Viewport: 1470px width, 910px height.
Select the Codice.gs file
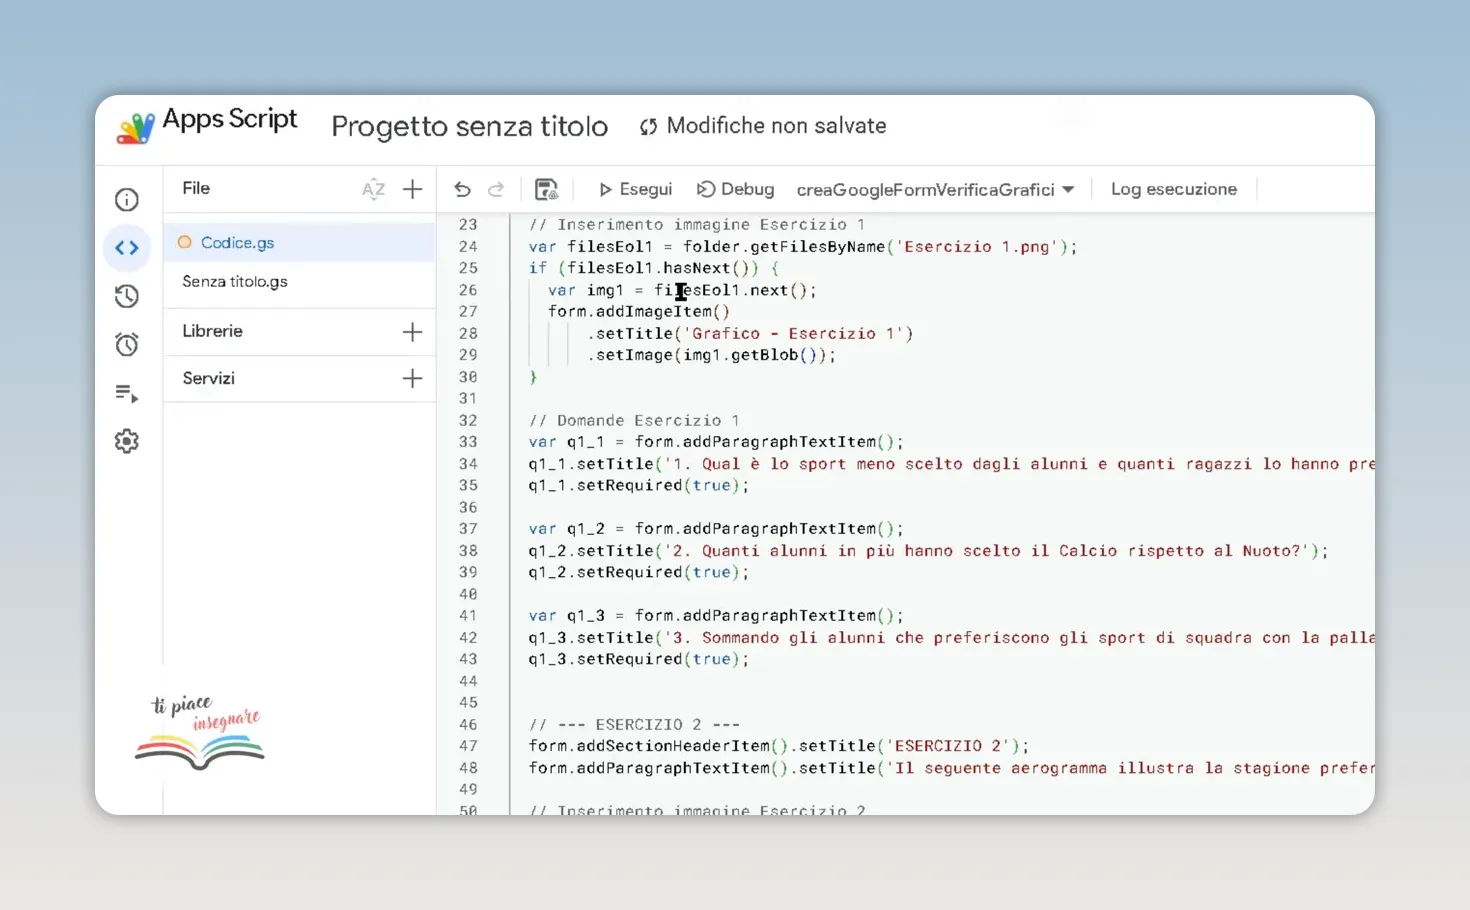point(299,242)
